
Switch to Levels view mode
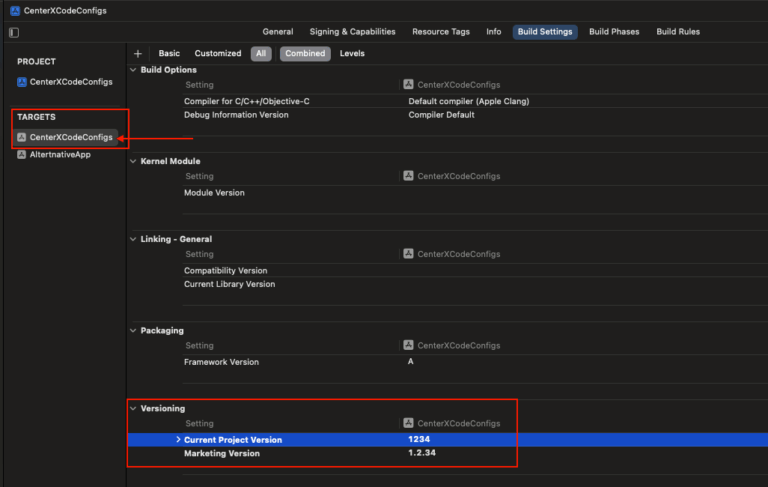click(352, 53)
